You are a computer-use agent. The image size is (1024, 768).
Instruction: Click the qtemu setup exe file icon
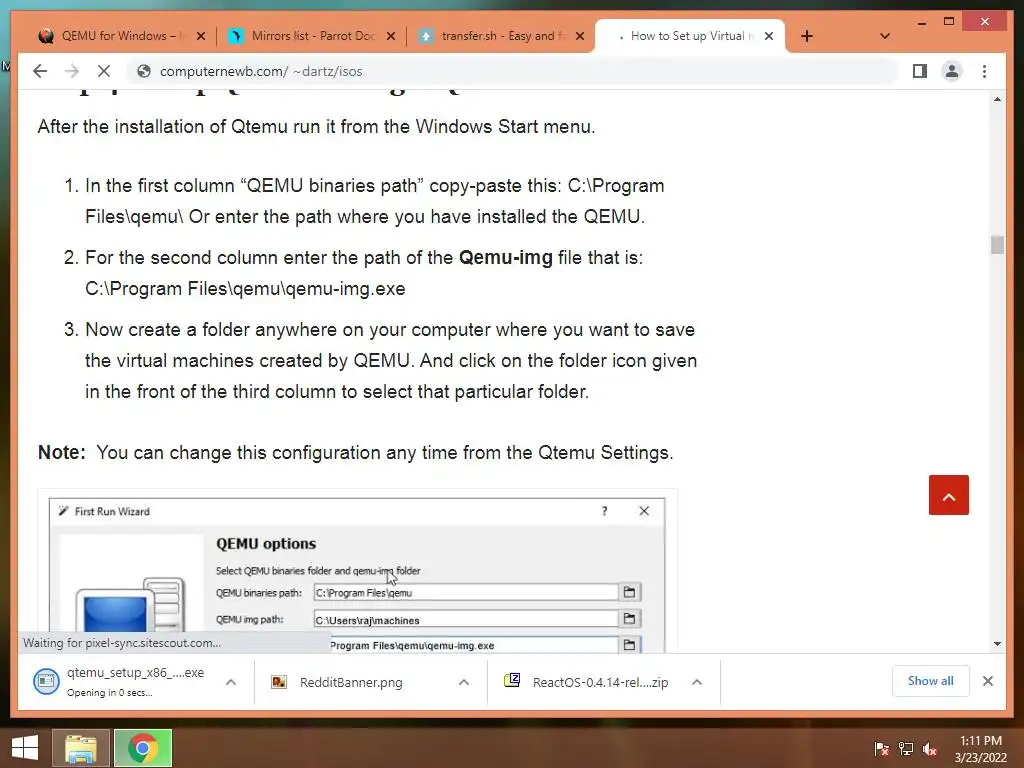[46, 682]
